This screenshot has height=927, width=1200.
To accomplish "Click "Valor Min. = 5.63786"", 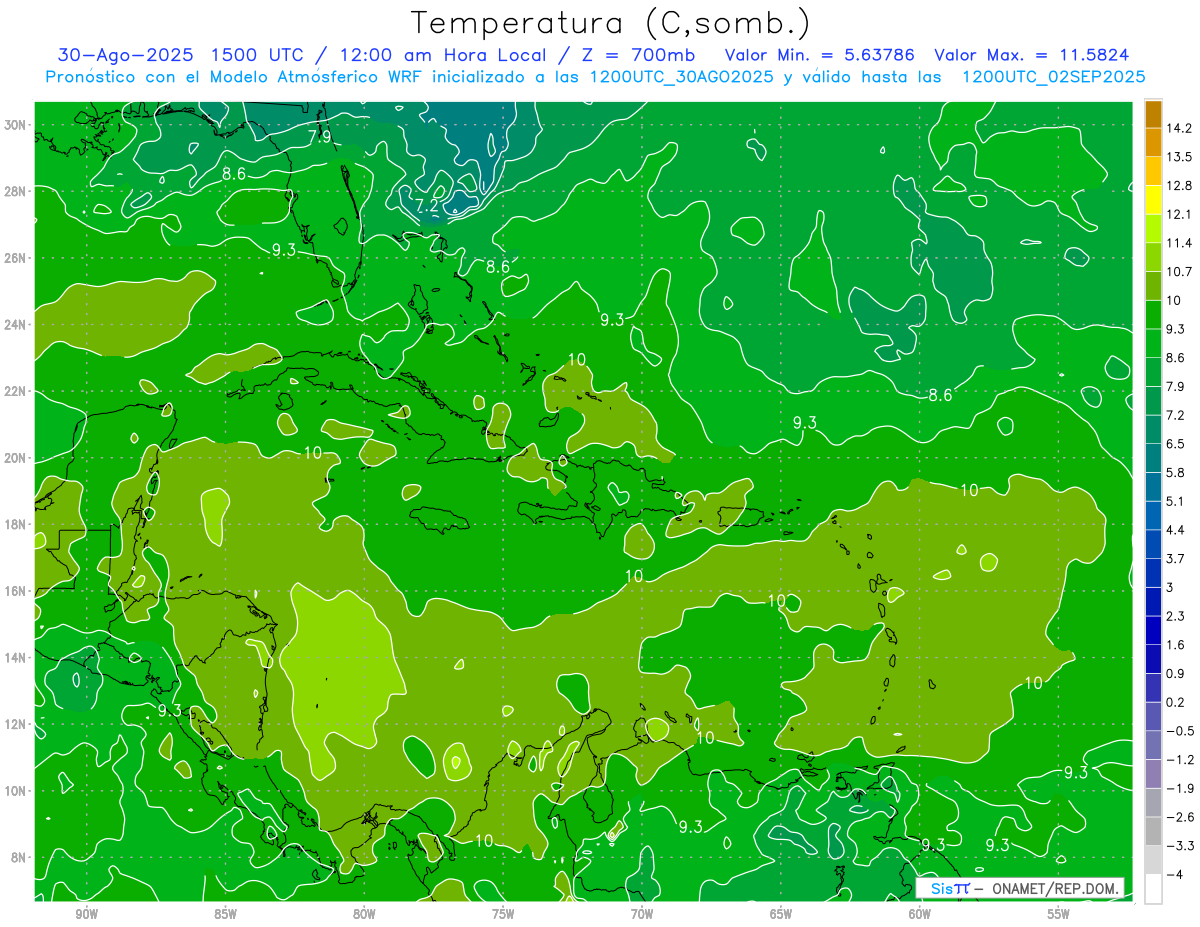I will (820, 55).
